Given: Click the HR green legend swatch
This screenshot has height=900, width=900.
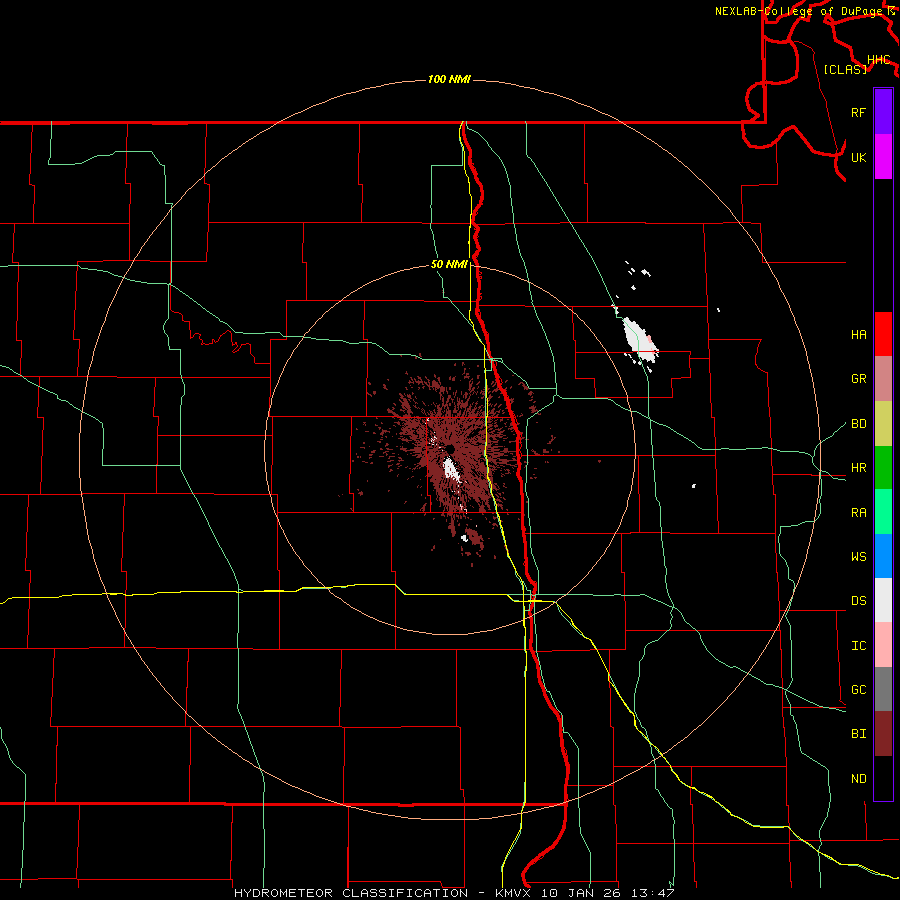Looking at the screenshot, I should pos(883,468).
